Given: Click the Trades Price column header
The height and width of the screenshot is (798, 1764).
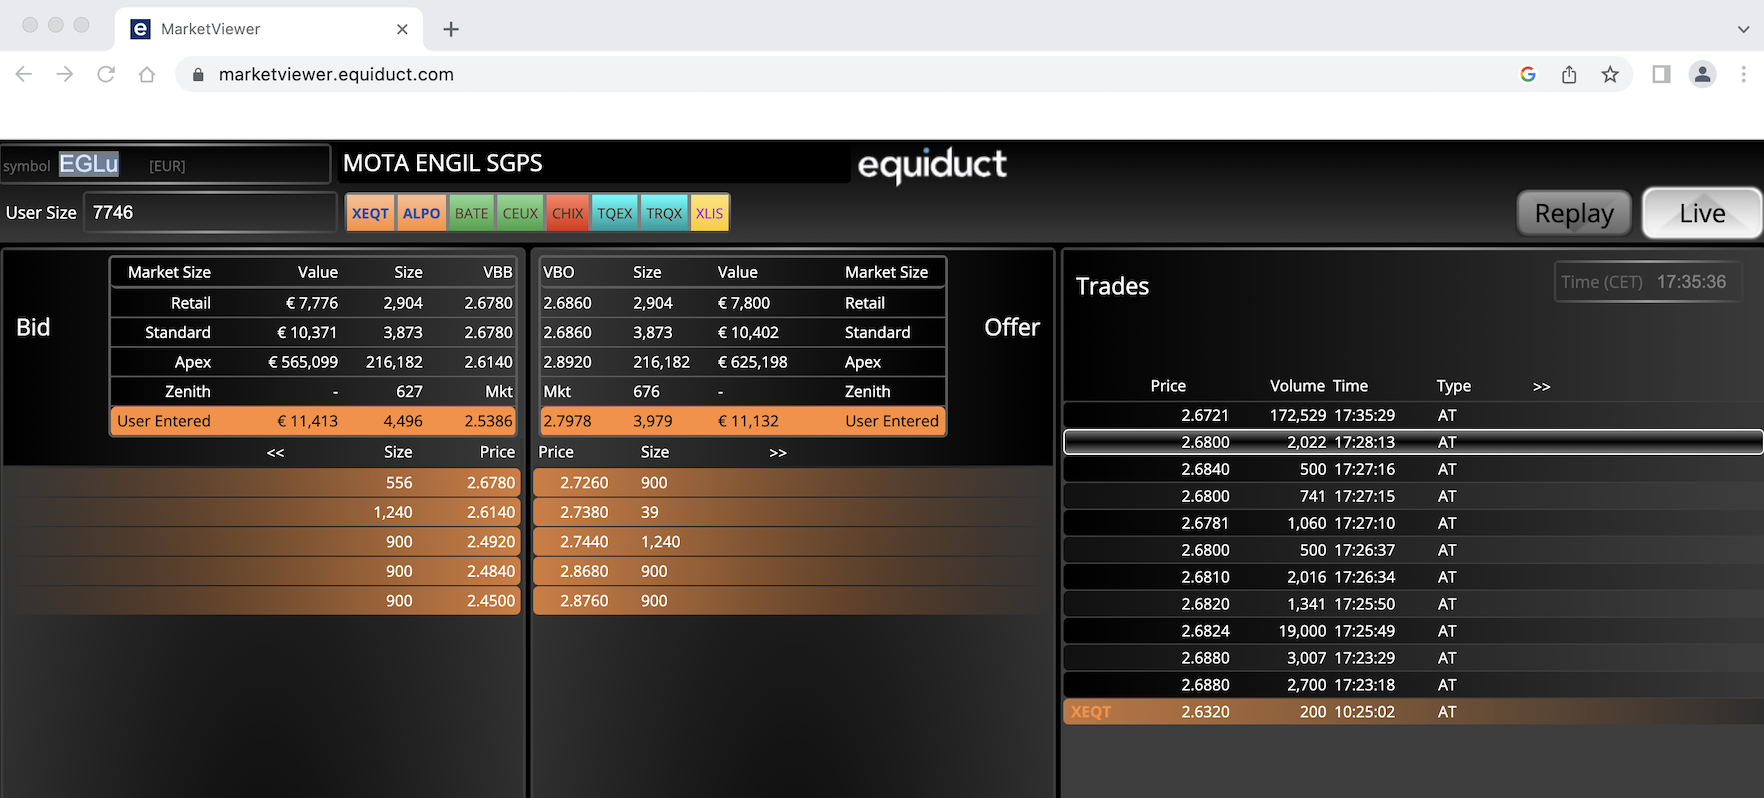Looking at the screenshot, I should coord(1168,386).
